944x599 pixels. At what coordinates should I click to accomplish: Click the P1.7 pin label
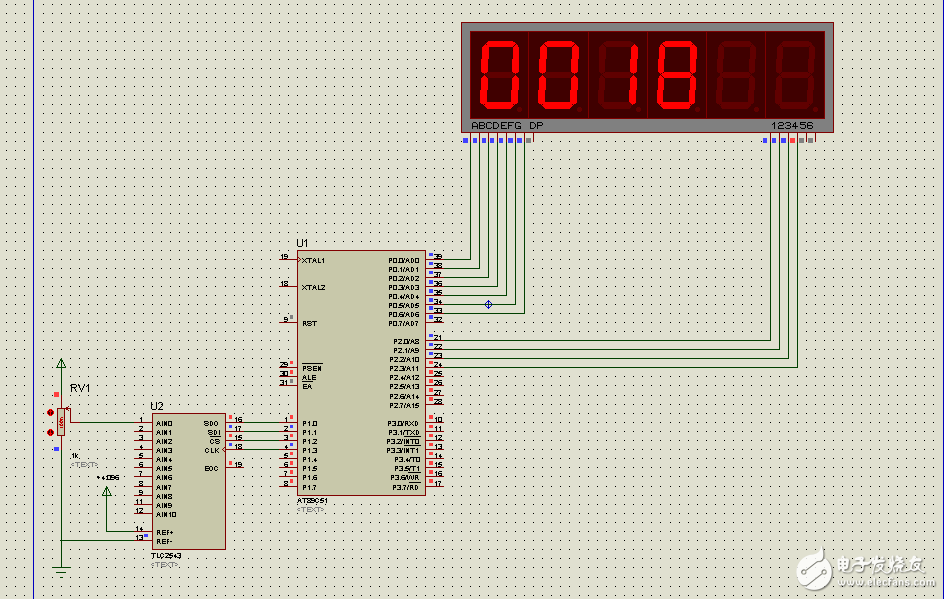309,488
